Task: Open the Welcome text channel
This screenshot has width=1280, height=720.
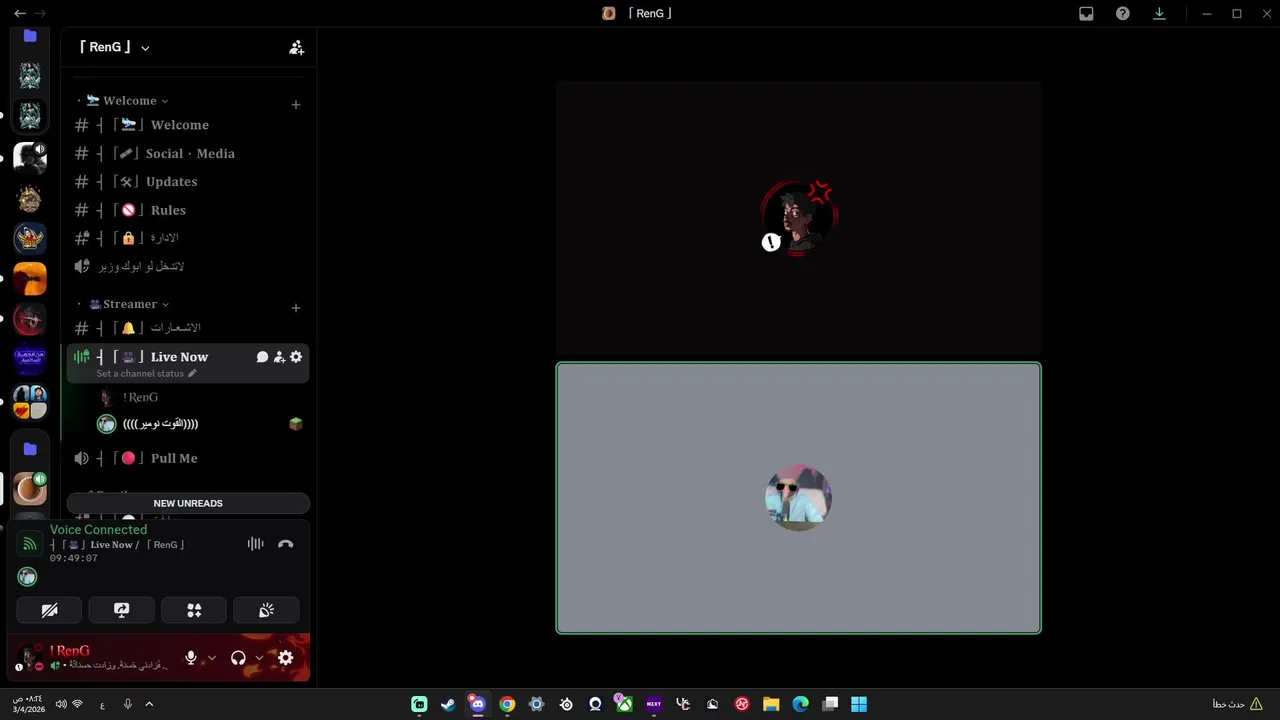Action: point(188,125)
